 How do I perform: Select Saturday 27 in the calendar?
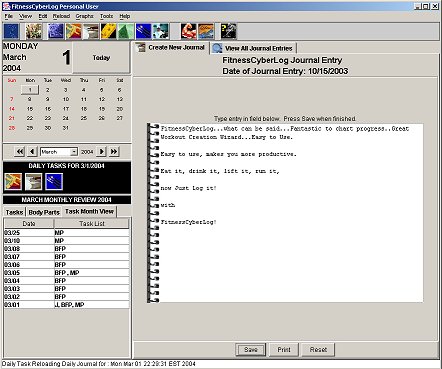click(120, 118)
